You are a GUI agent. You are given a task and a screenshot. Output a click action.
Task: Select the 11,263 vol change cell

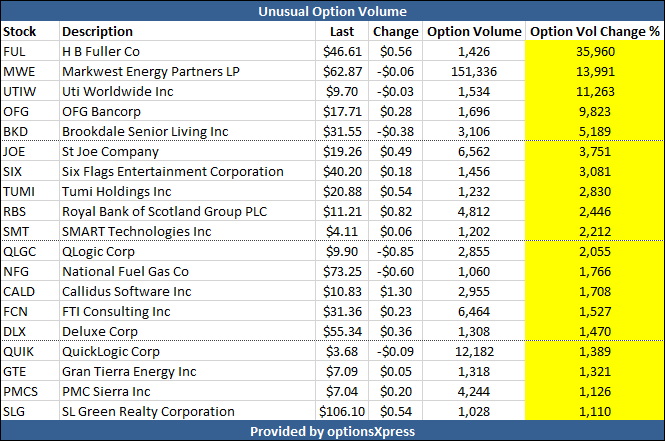[595, 92]
